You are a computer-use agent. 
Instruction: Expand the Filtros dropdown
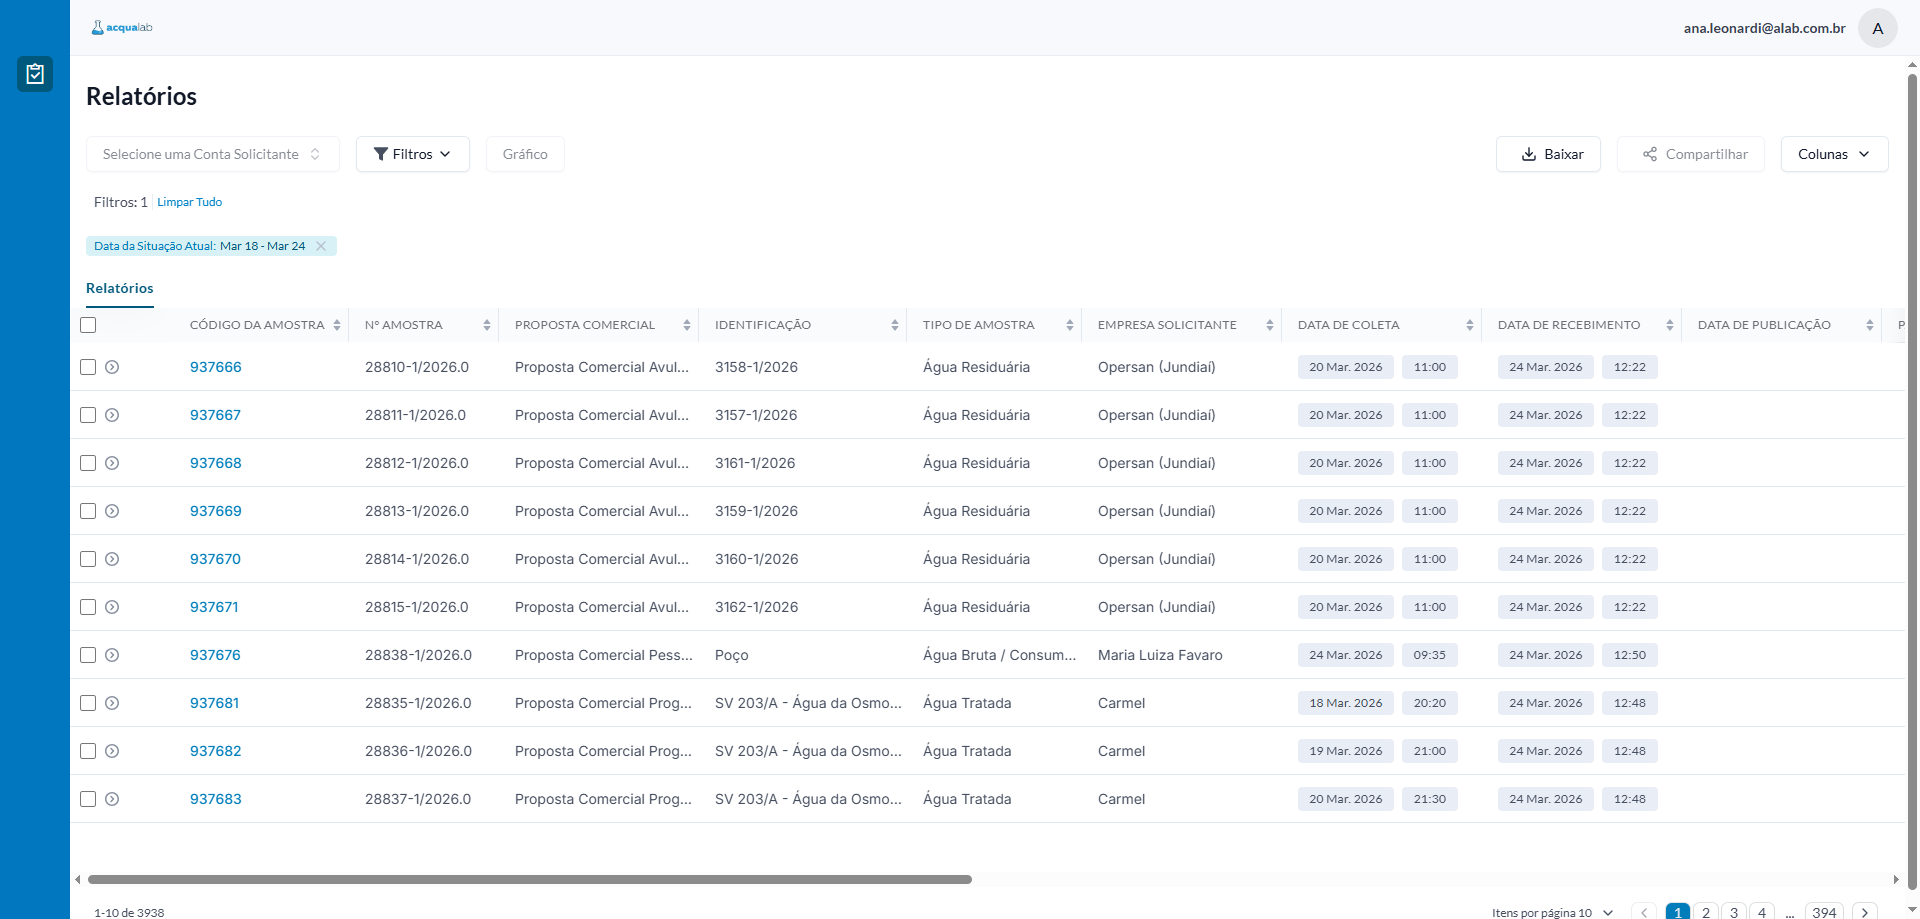[x=412, y=154]
